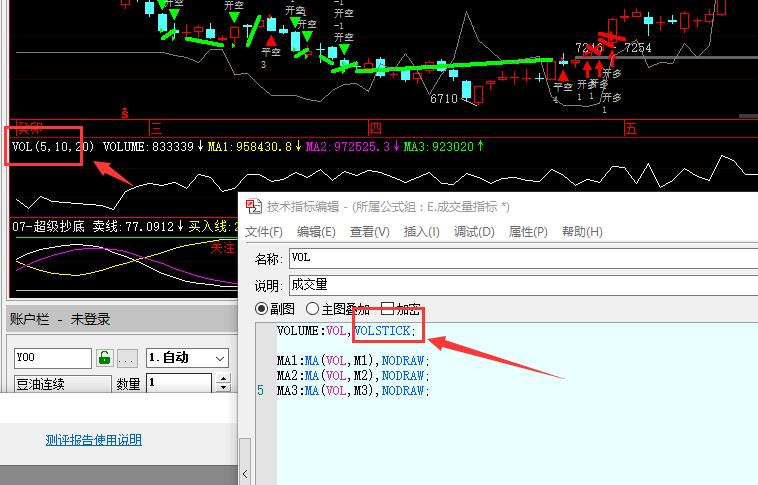Open the 测评报告使用说明 link

pos(94,440)
